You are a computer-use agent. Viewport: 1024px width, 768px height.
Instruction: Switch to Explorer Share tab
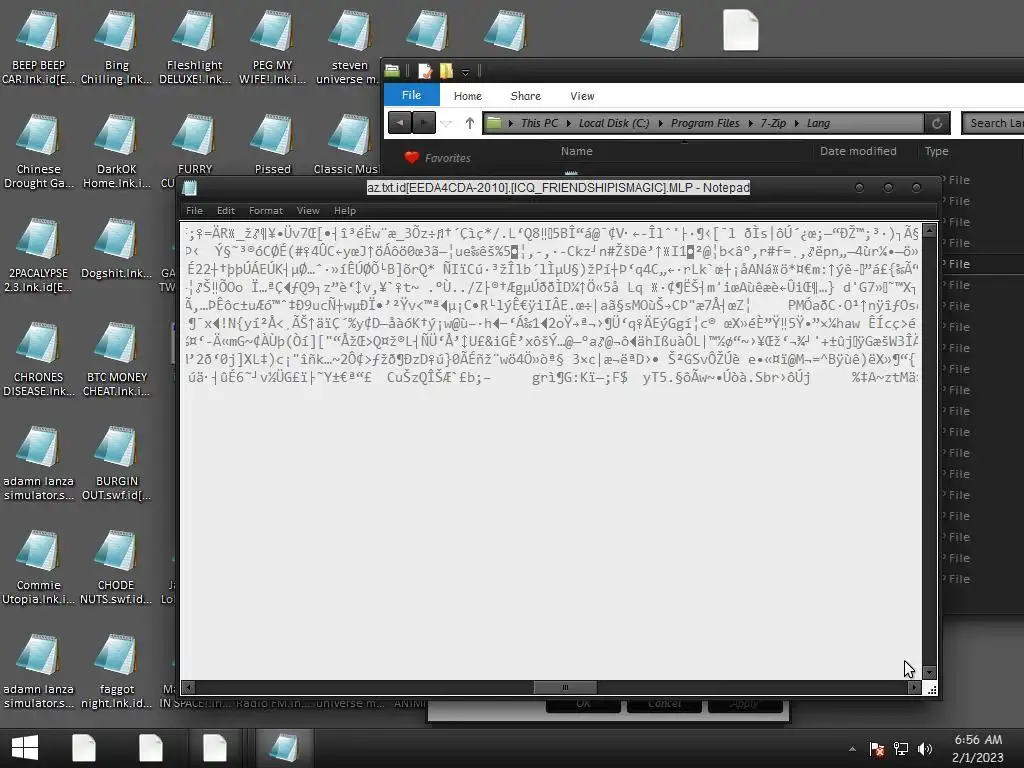click(x=526, y=95)
